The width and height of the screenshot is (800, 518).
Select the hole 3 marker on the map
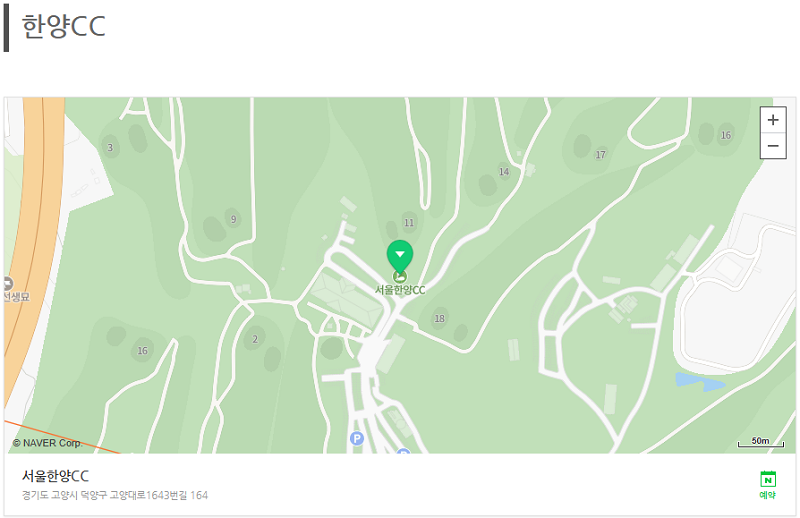click(x=110, y=147)
